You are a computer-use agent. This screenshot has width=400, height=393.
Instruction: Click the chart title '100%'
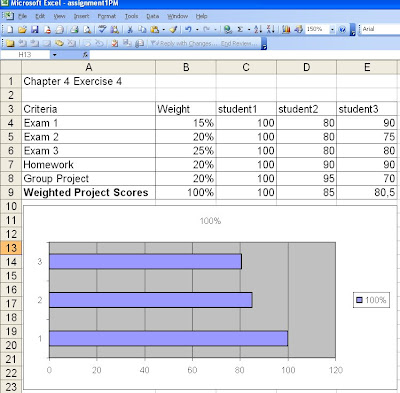(210, 221)
